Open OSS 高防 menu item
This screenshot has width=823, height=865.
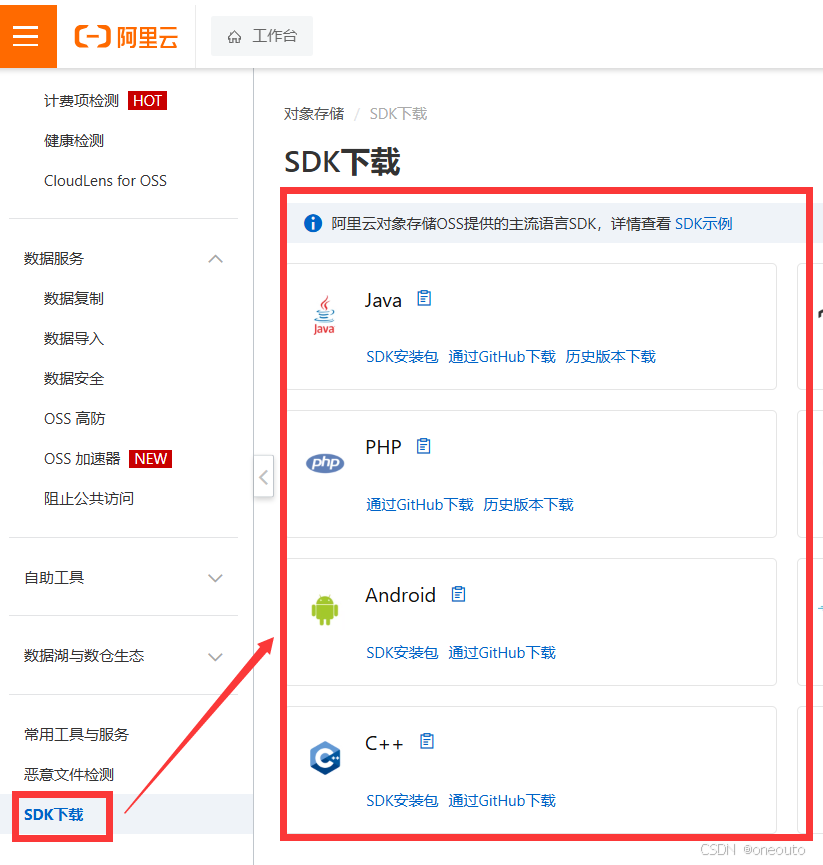[x=74, y=419]
